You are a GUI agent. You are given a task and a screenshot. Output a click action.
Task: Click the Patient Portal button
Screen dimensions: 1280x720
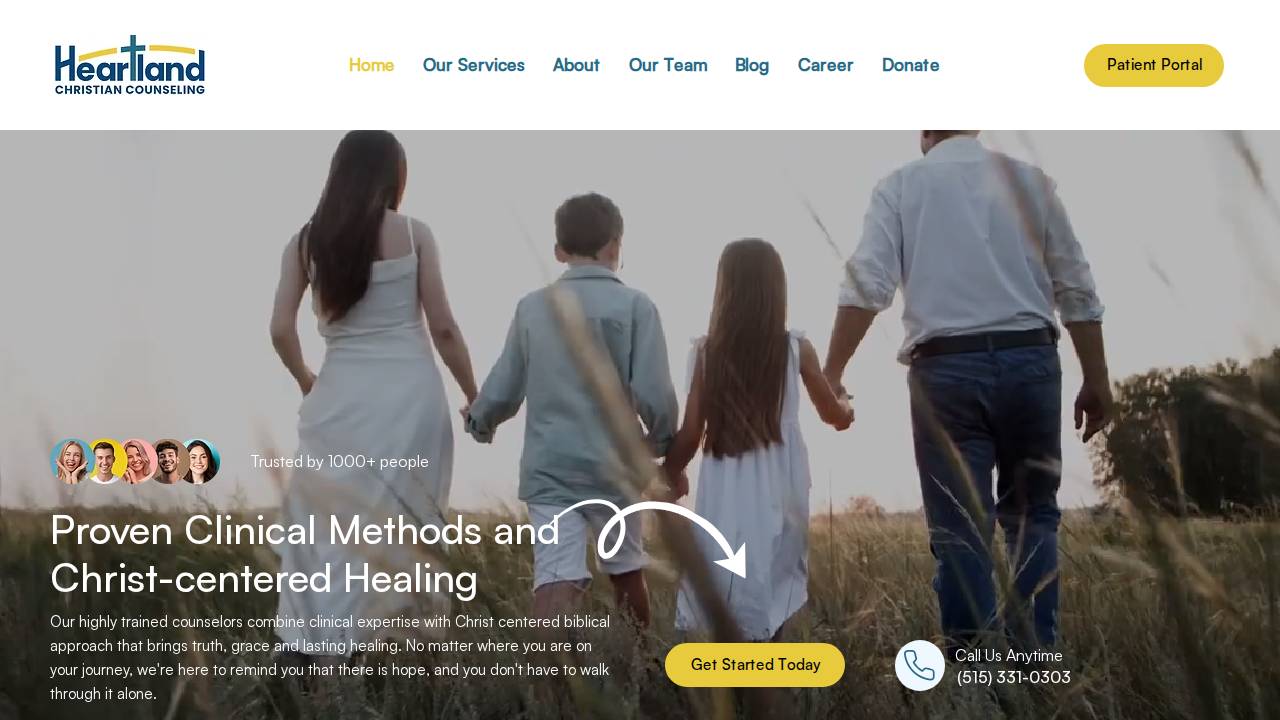pyautogui.click(x=1154, y=65)
